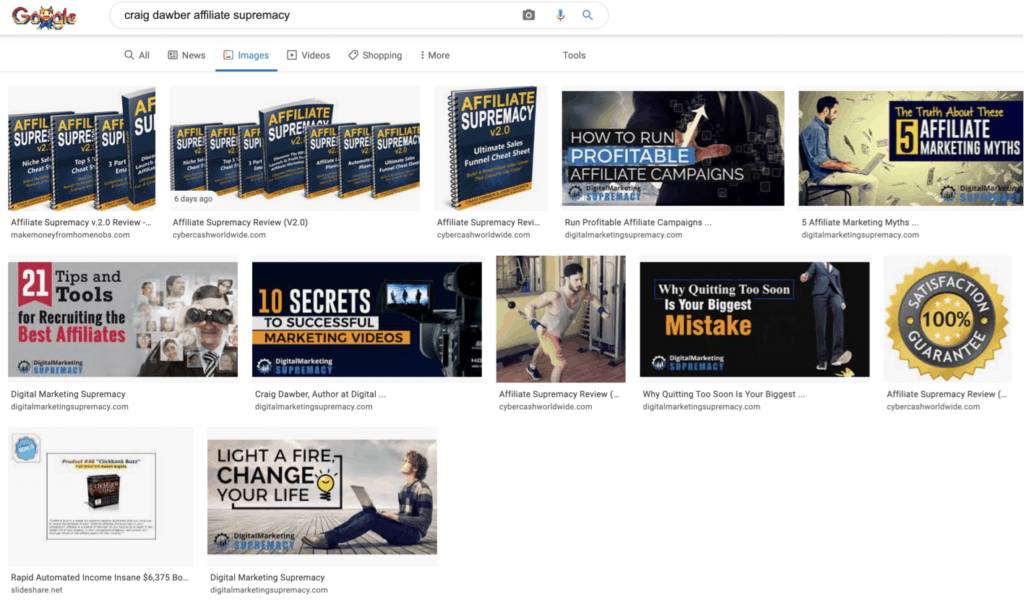Open How to Run Profitable Affiliate Campaigns image
This screenshot has width=1024, height=602.
click(x=673, y=148)
